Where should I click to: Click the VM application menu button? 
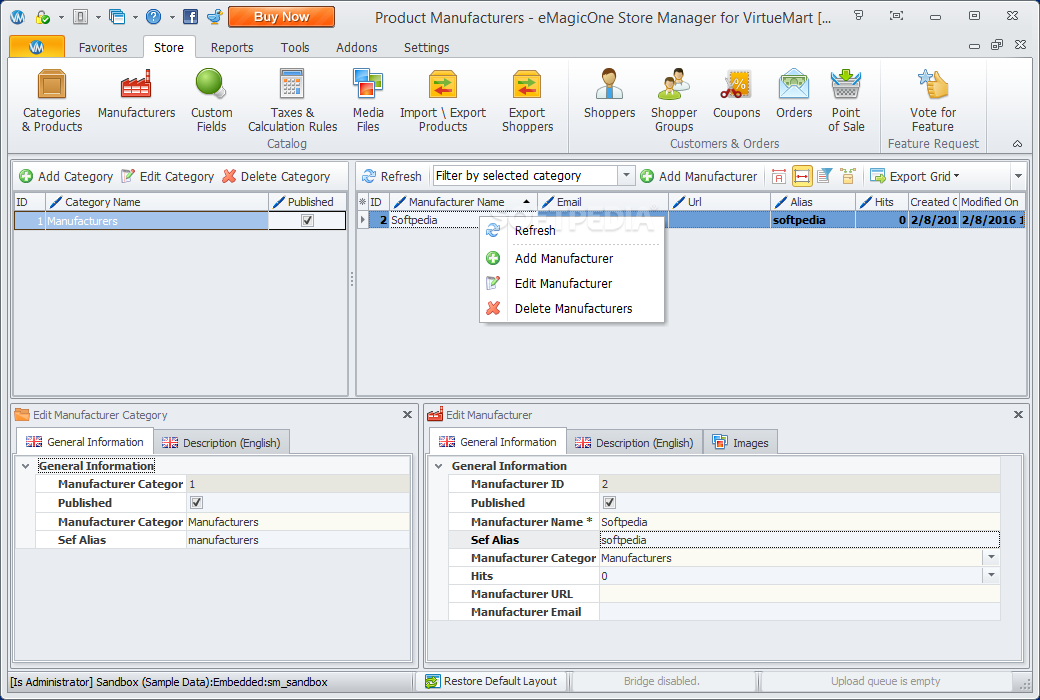[x=37, y=46]
